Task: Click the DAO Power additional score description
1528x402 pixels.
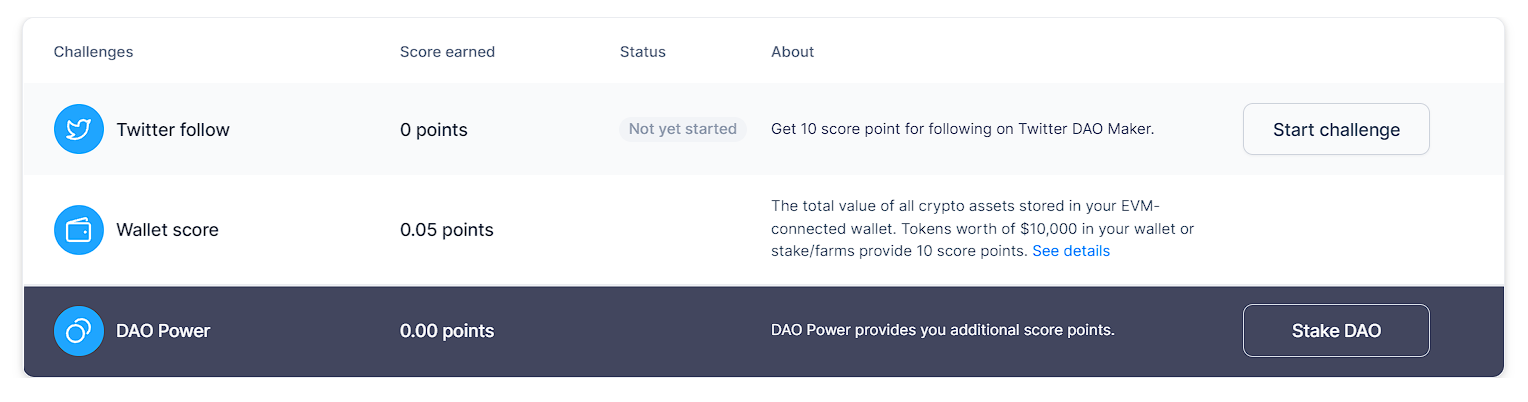Action: tap(942, 331)
